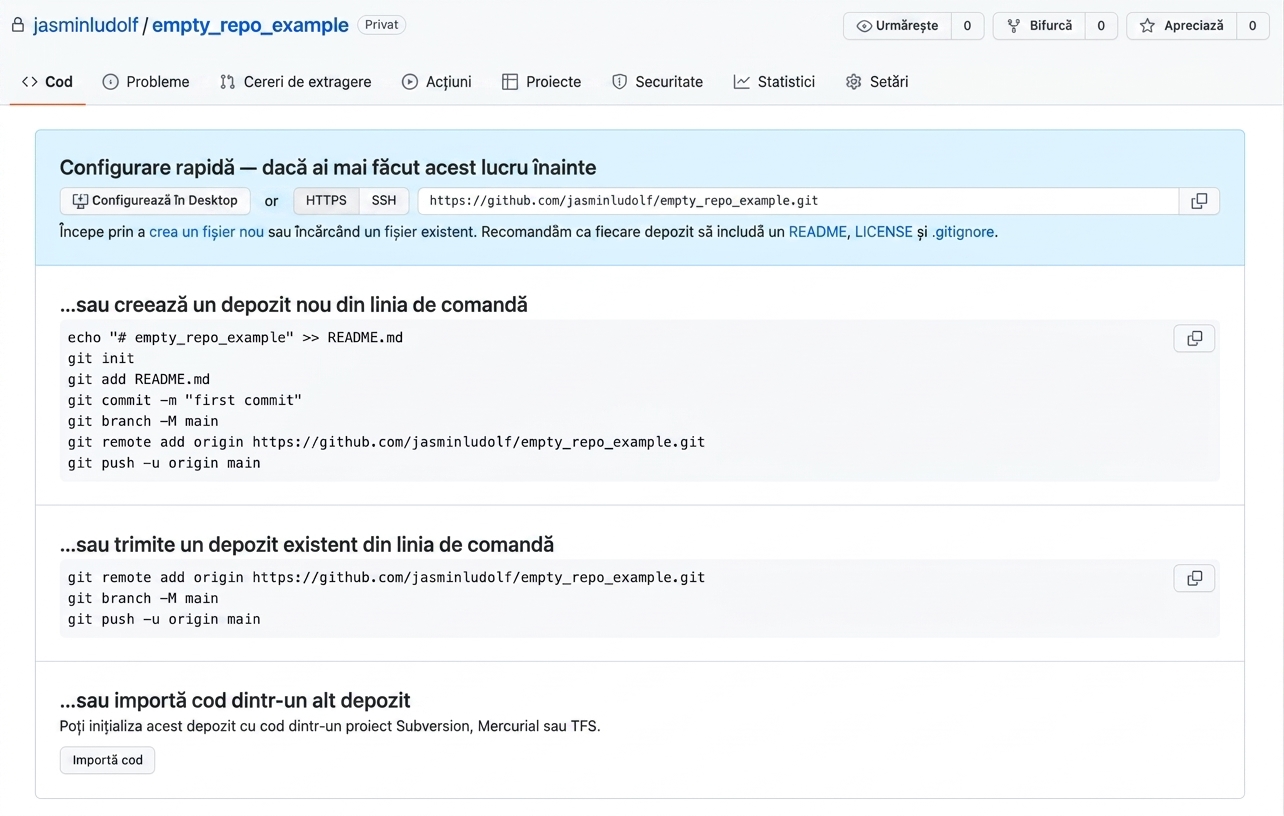Copy the repository HTTPS URL to clipboard
The width and height of the screenshot is (1284, 816).
[1199, 201]
